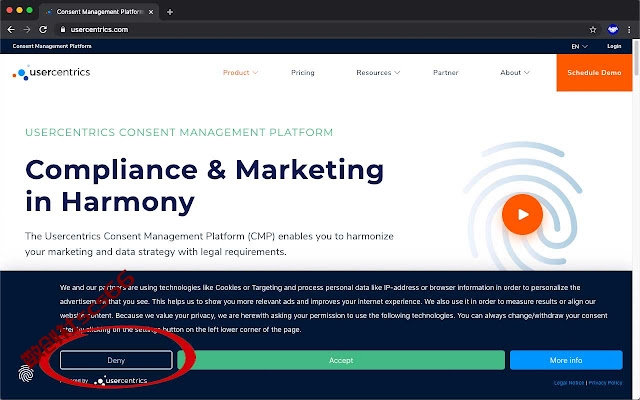
Task: Expand the Resources menu
Action: point(378,73)
